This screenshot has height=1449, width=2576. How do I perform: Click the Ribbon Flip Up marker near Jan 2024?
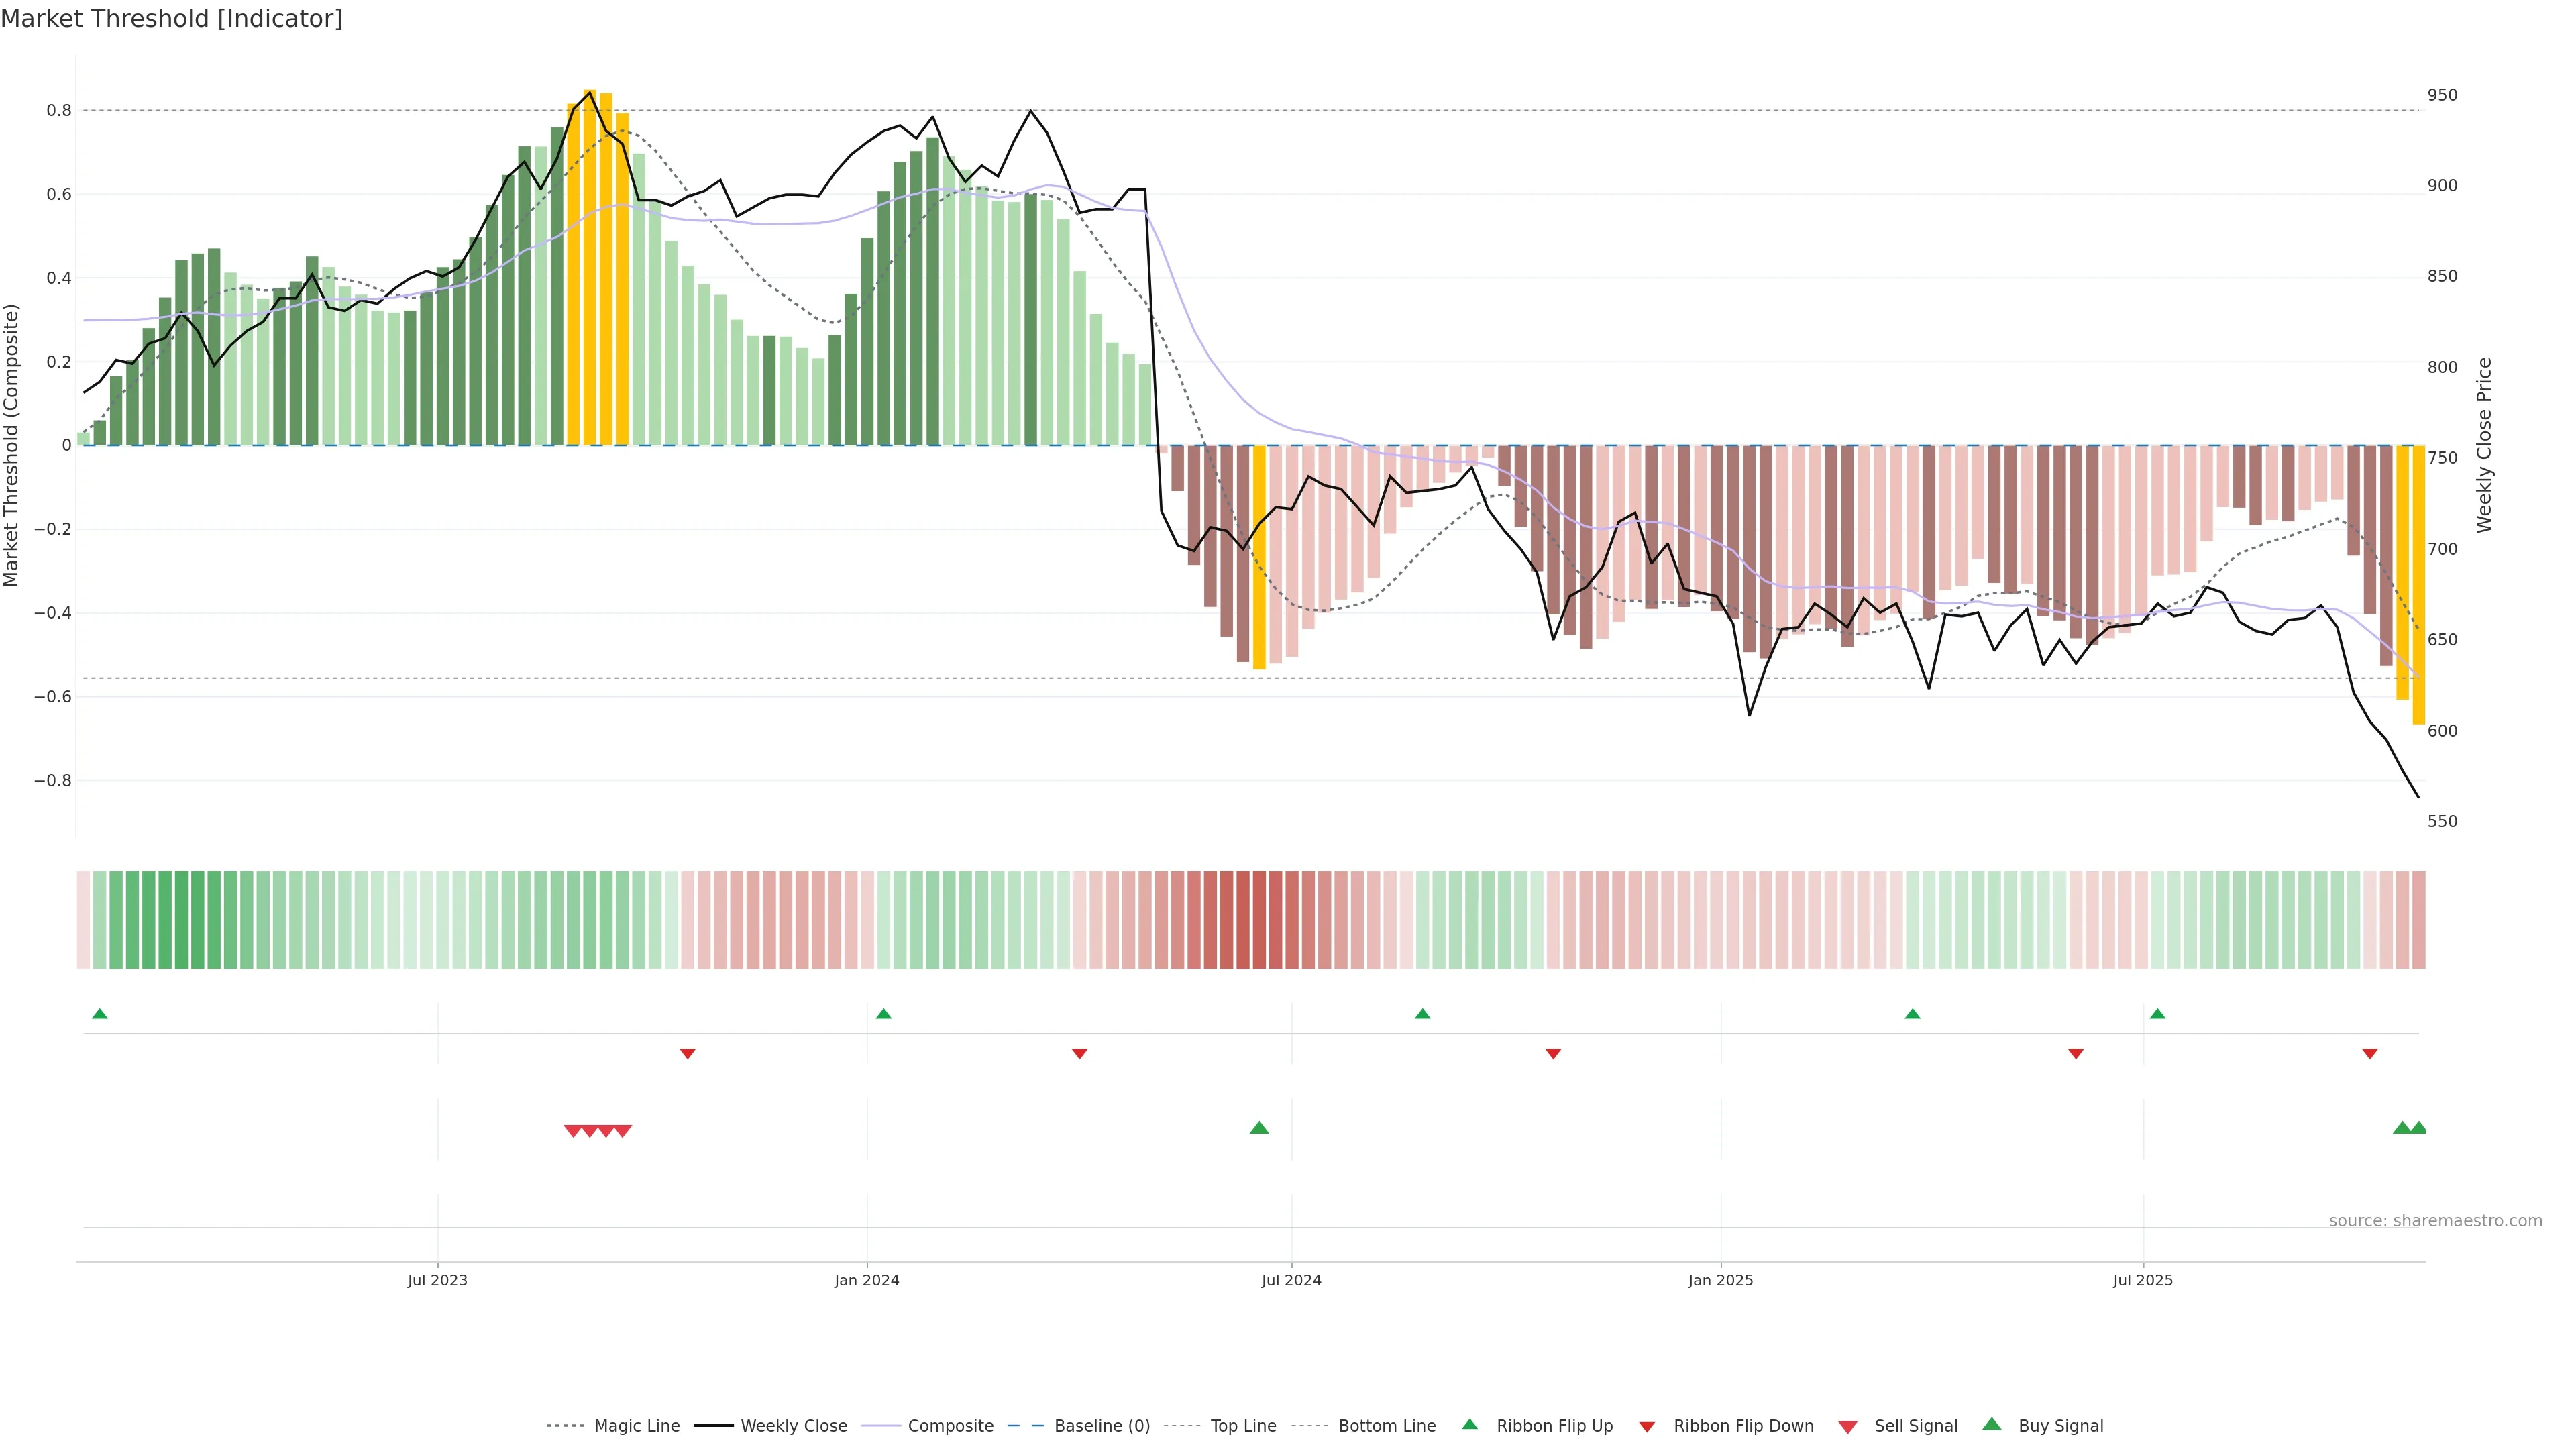point(883,1014)
